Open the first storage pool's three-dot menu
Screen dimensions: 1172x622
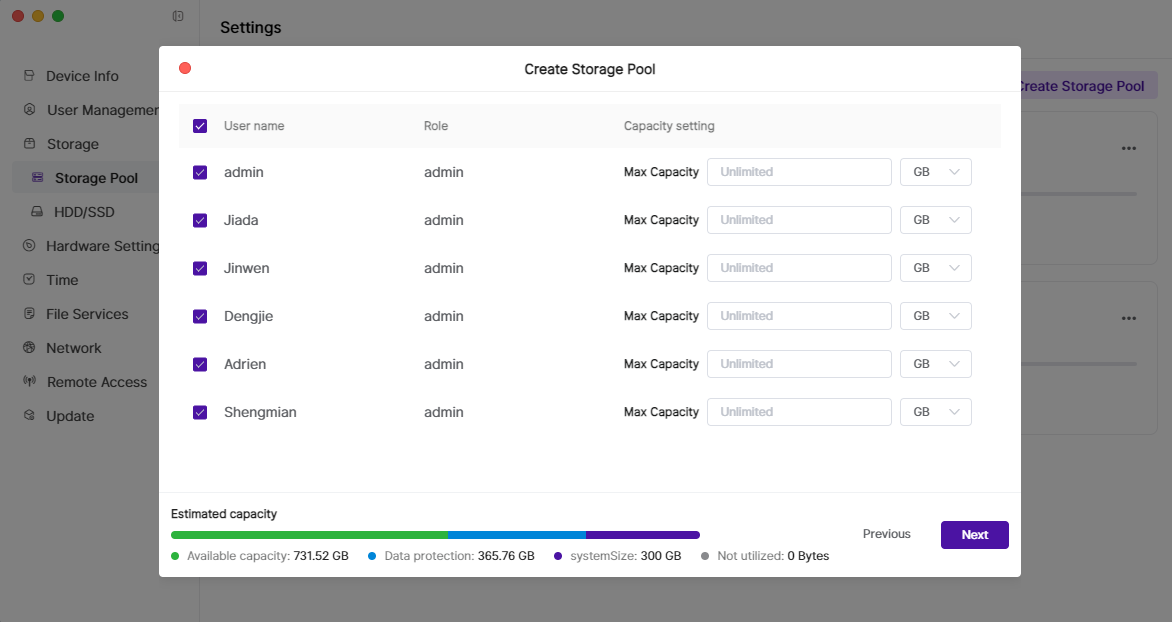coord(1129,148)
